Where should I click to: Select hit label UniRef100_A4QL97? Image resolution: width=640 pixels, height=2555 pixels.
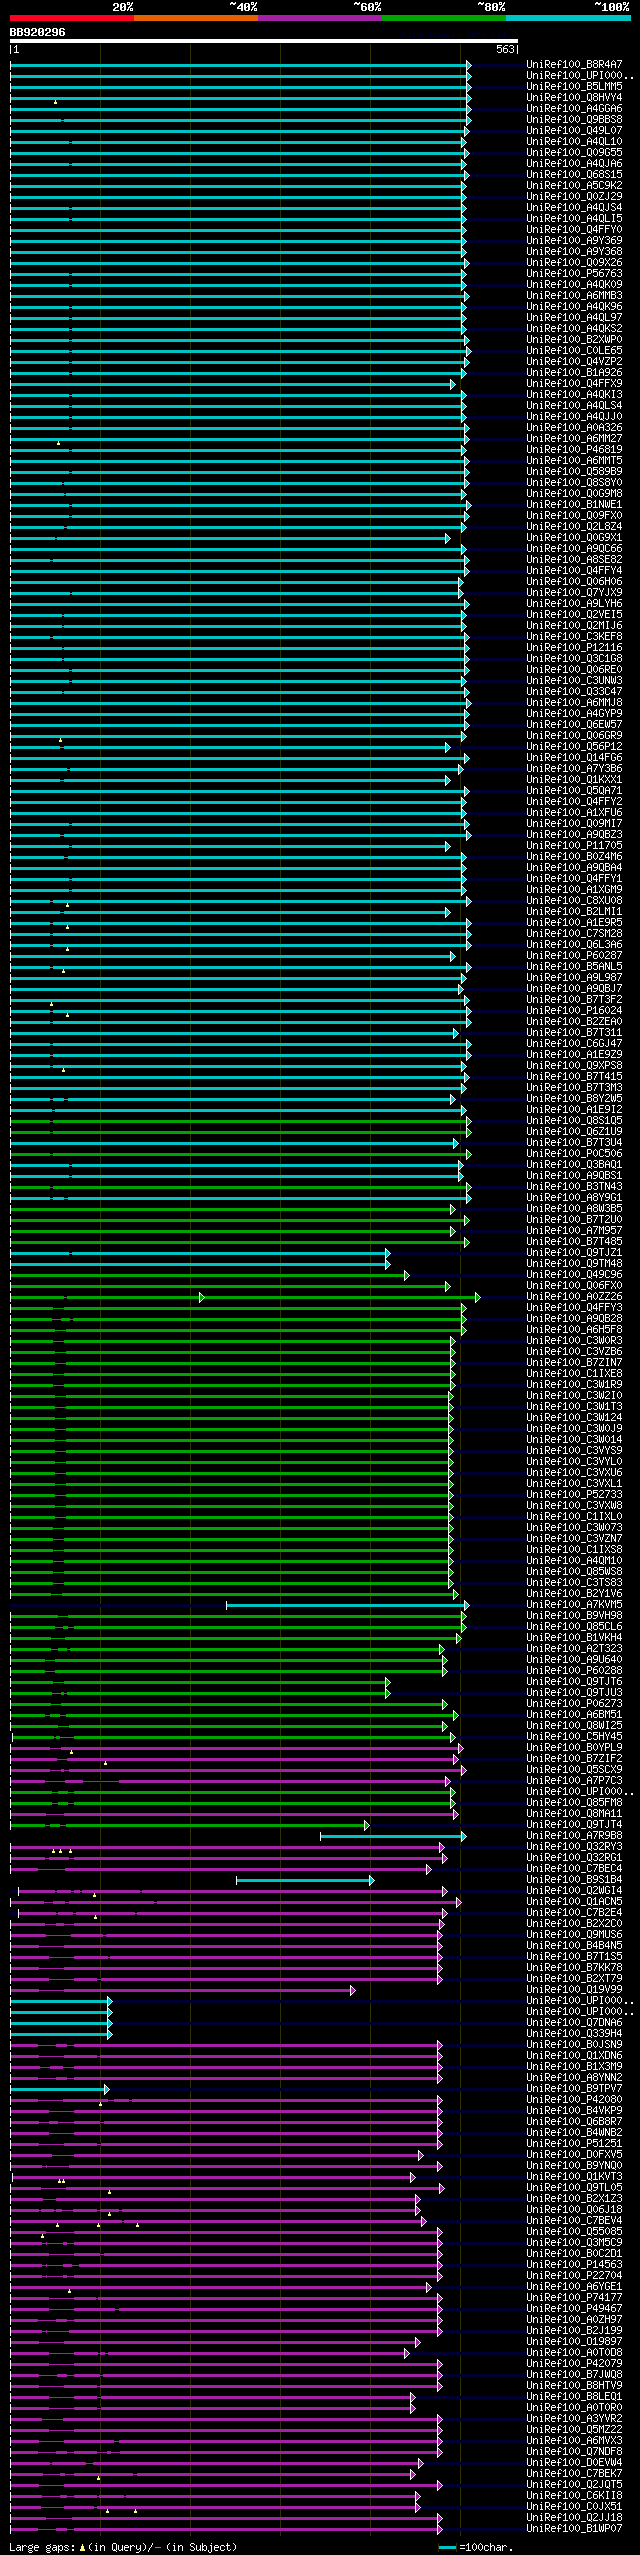[x=574, y=318]
